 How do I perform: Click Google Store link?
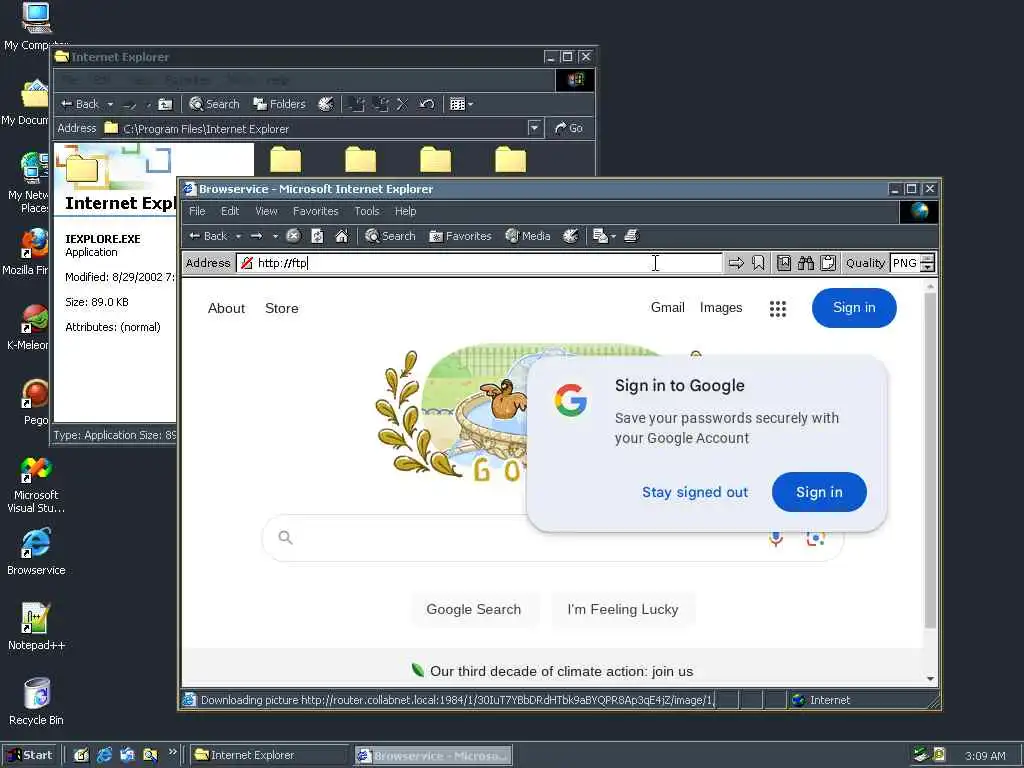281,308
